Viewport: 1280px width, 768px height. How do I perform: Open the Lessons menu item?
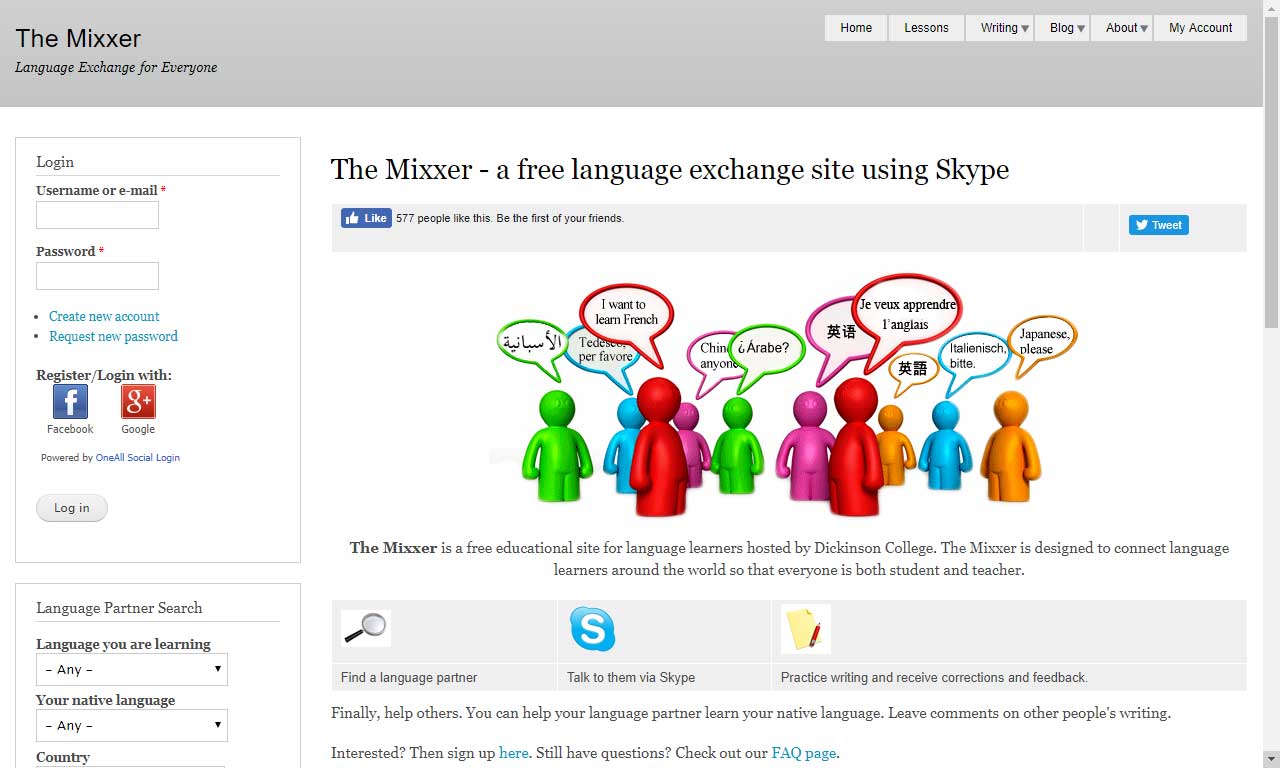pyautogui.click(x=926, y=28)
